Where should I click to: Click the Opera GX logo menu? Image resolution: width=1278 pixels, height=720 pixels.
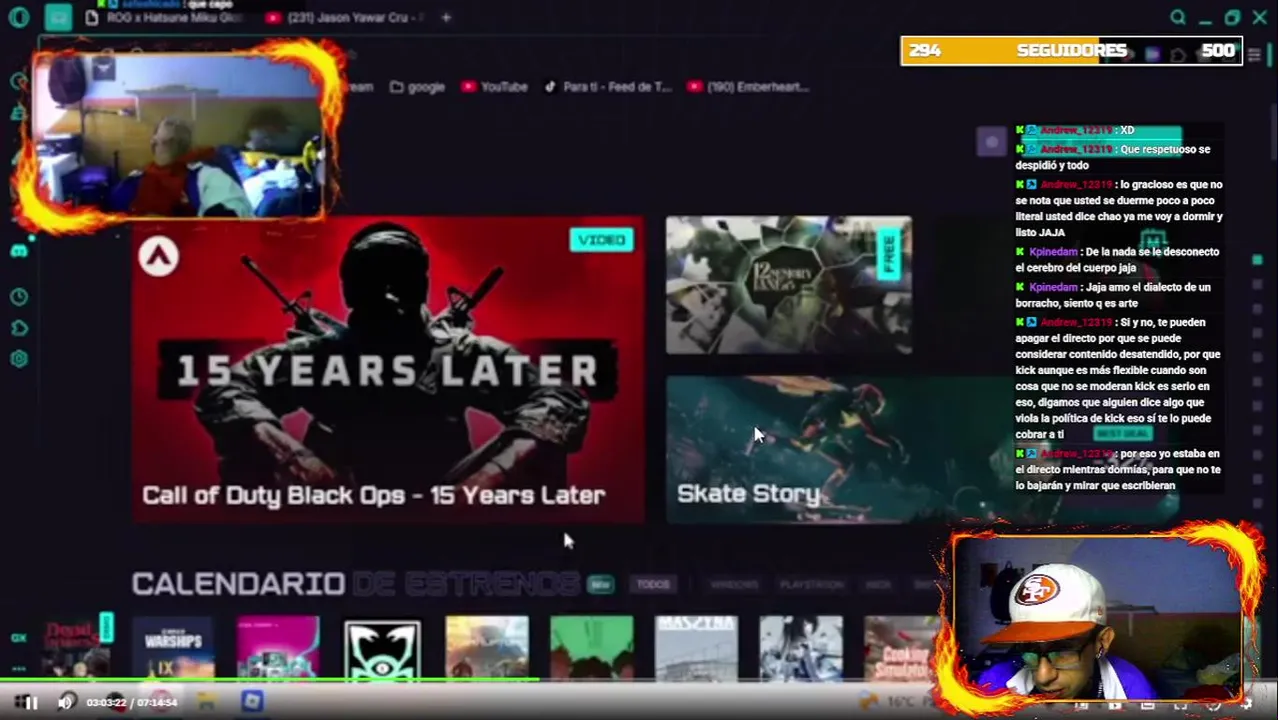point(18,17)
